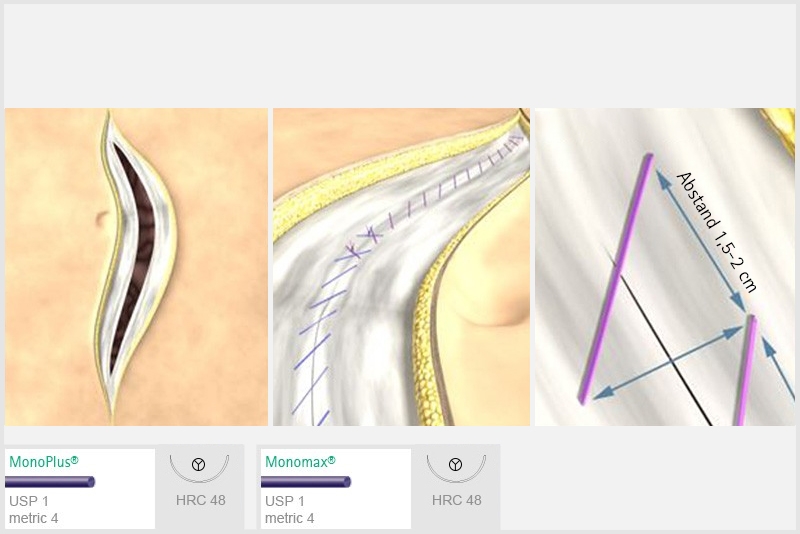Click the HRC 48 label under Monomax needle
This screenshot has width=800, height=534.
pyautogui.click(x=457, y=500)
